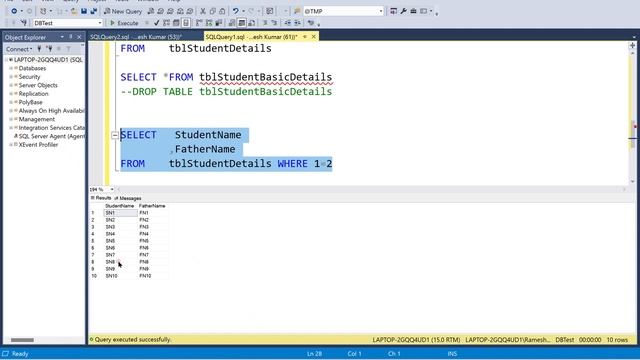Click the Undo arrow icon
The image size is (640, 360).
tap(236, 11)
